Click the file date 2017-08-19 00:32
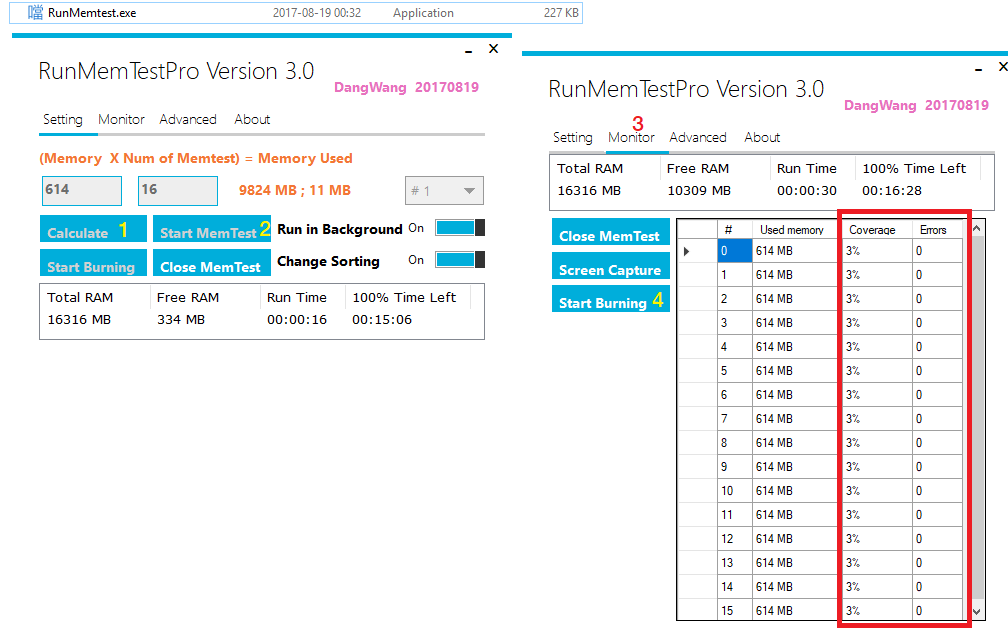The image size is (1008, 639). pos(317,13)
